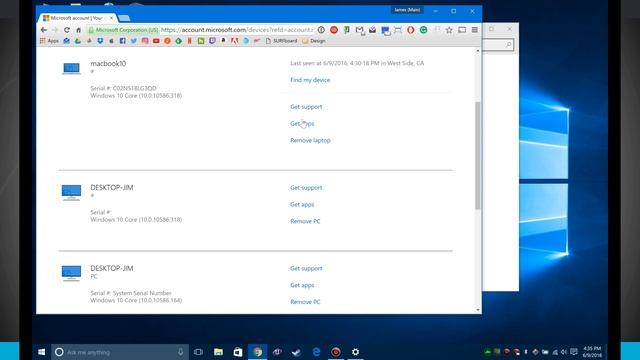Click Get support for first DESKTOP-JIM
Image resolution: width=640 pixels, height=360 pixels.
coord(306,187)
